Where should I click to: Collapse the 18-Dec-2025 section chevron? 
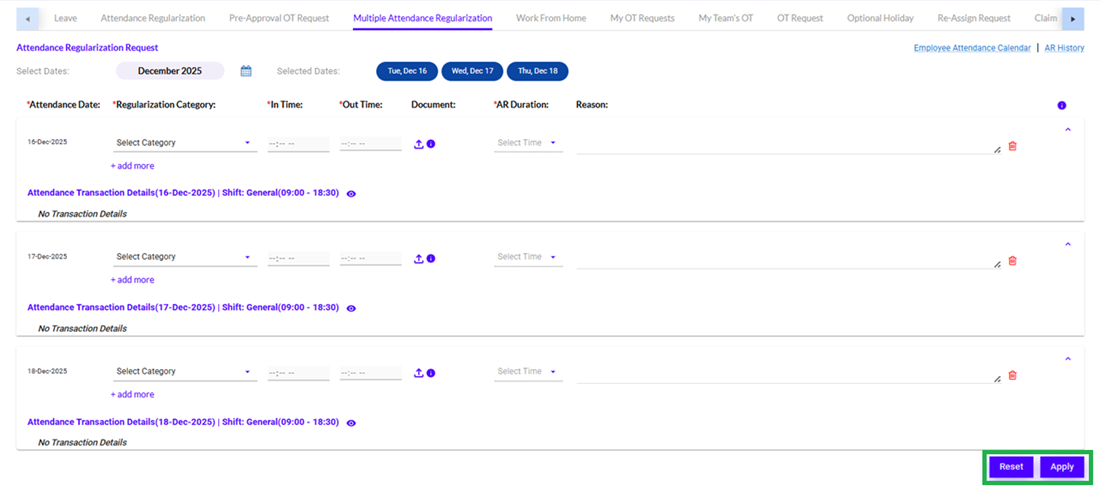[x=1067, y=359]
